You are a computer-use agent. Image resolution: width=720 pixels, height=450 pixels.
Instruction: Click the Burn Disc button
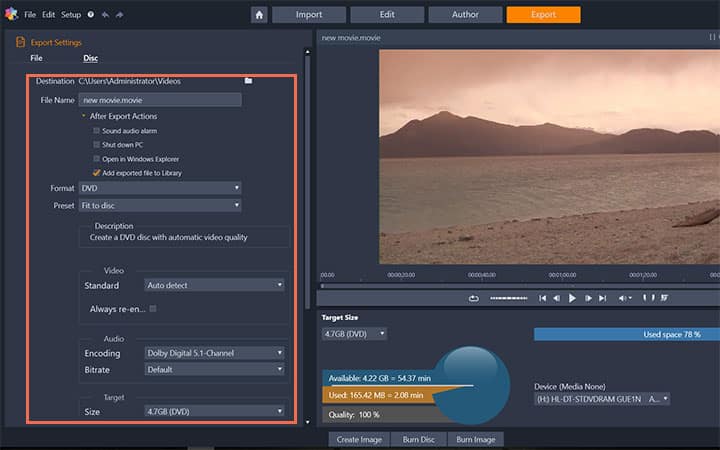[x=418, y=439]
